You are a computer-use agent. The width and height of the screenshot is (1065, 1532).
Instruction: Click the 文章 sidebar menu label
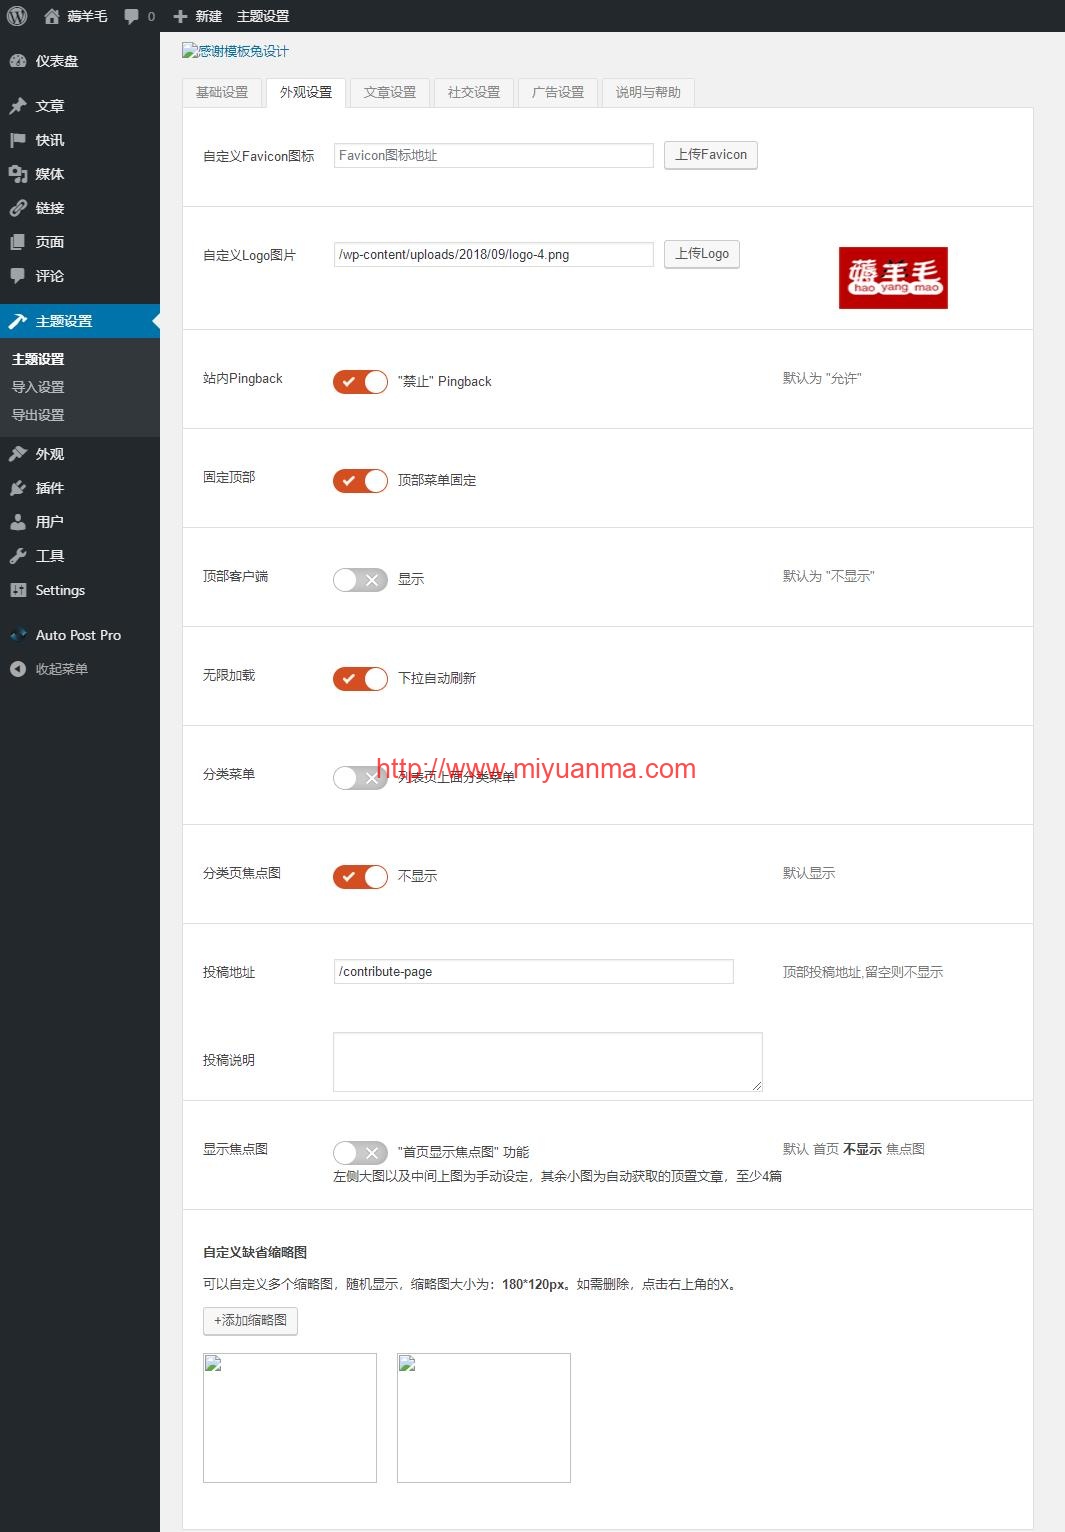pyautogui.click(x=50, y=106)
